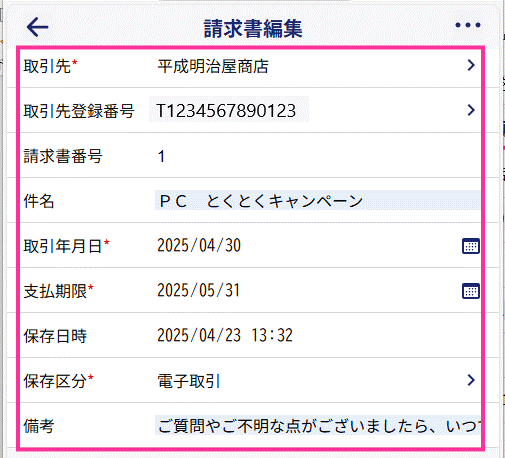Expand 取引先登録番号 chevron

point(471,110)
